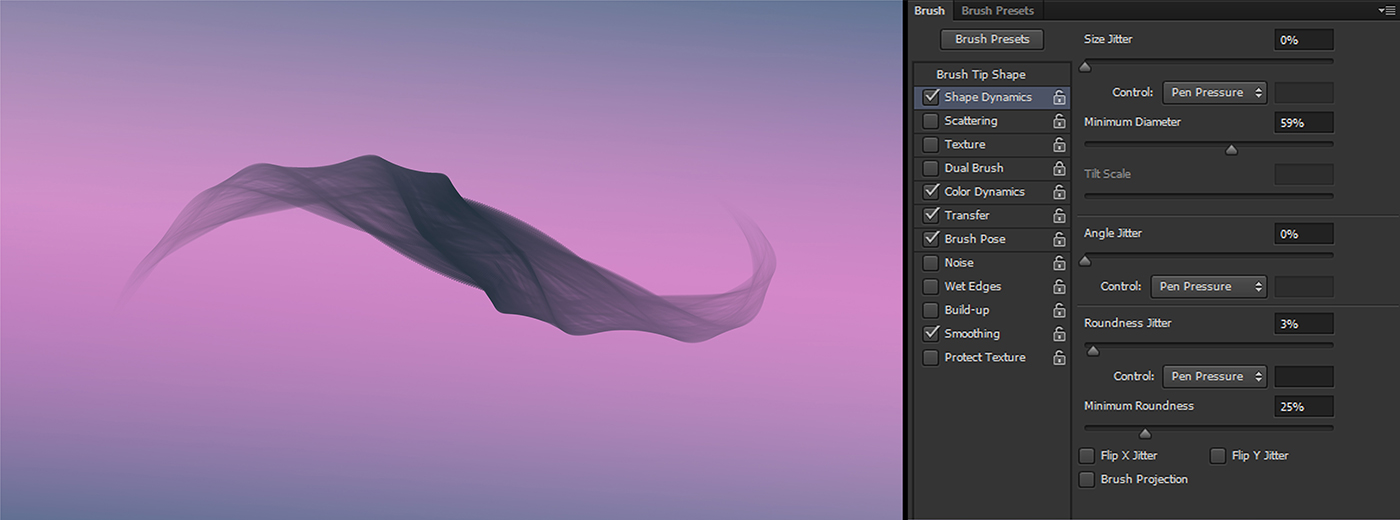Image resolution: width=1400 pixels, height=520 pixels.
Task: Uncheck the Smoothing option
Action: point(931,334)
